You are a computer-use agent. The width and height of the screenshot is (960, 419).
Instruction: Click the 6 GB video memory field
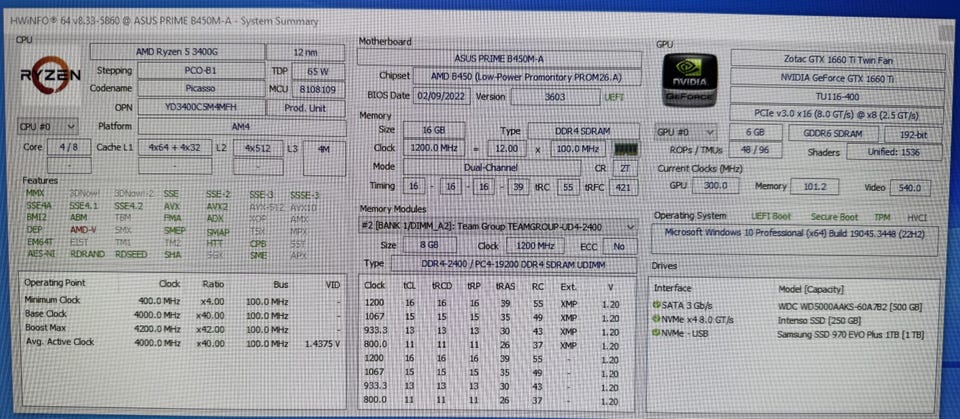point(756,134)
